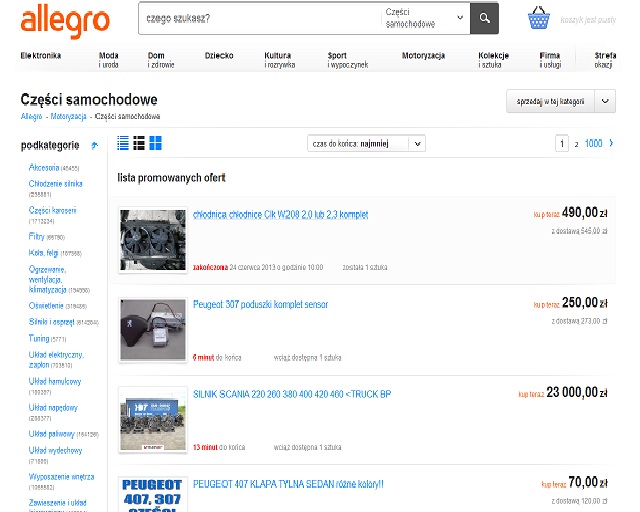Go to results page 1000

[x=593, y=143]
